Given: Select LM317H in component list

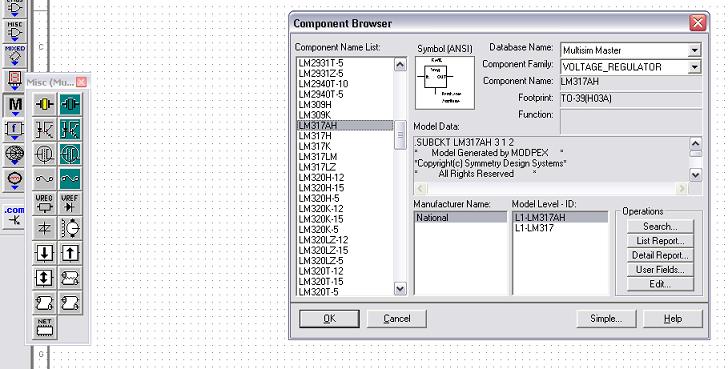Looking at the screenshot, I should 315,136.
